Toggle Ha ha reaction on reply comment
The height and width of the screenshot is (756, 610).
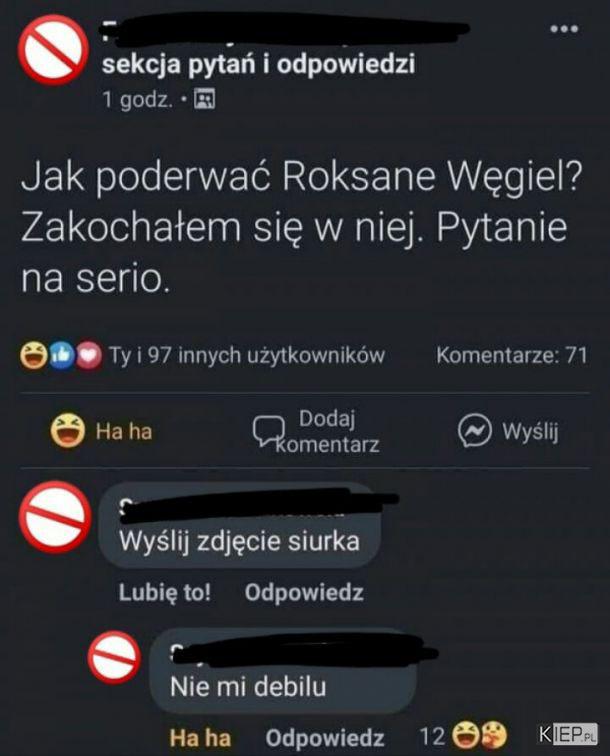(x=200, y=738)
